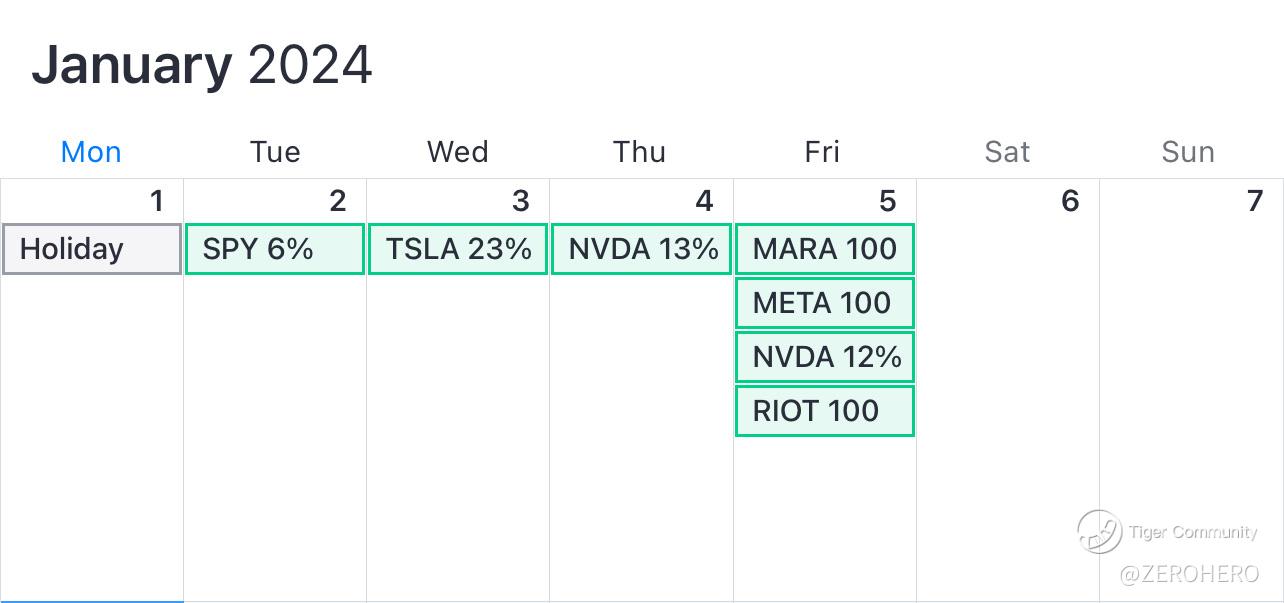
Task: Click the Sun column header
Action: click(1188, 152)
